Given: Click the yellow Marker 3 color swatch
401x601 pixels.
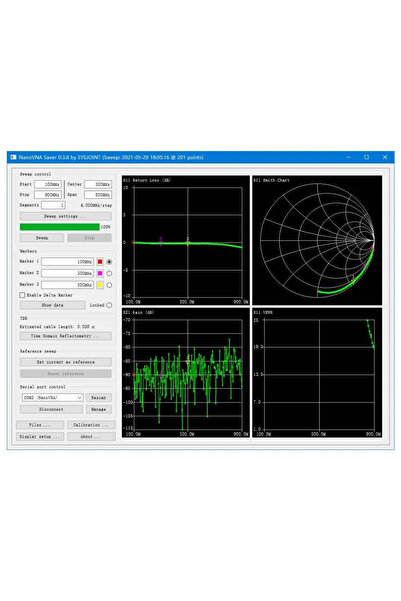Looking at the screenshot, I should 100,285.
